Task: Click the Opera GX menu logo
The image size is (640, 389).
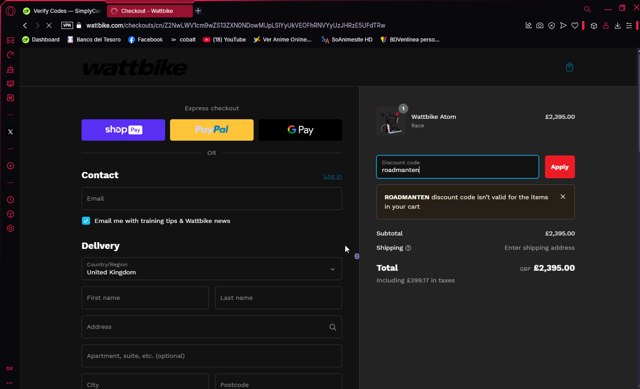Action: pos(11,11)
